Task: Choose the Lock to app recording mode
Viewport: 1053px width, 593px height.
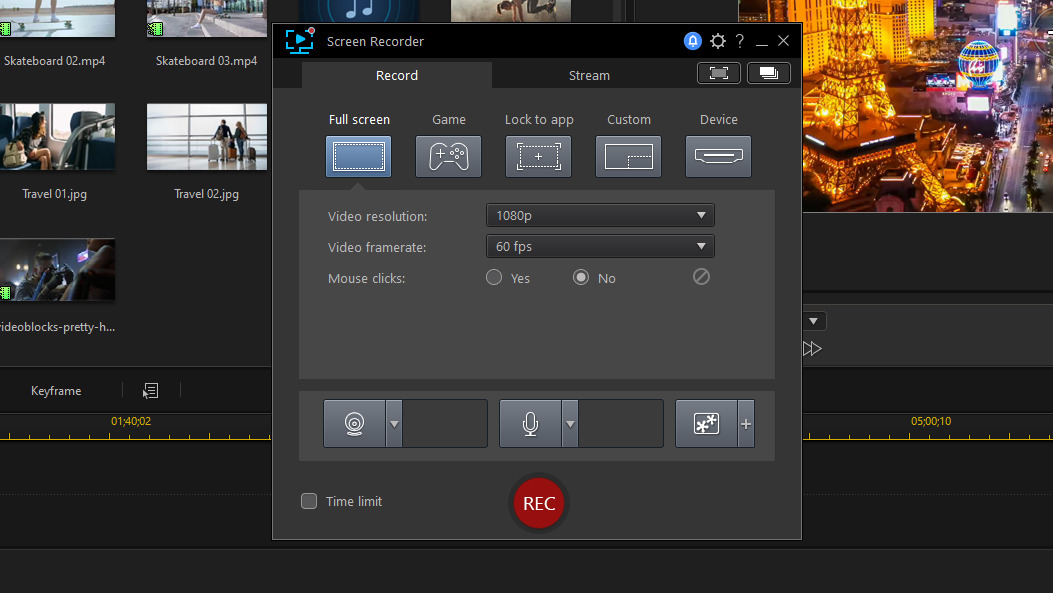Action: (538, 156)
